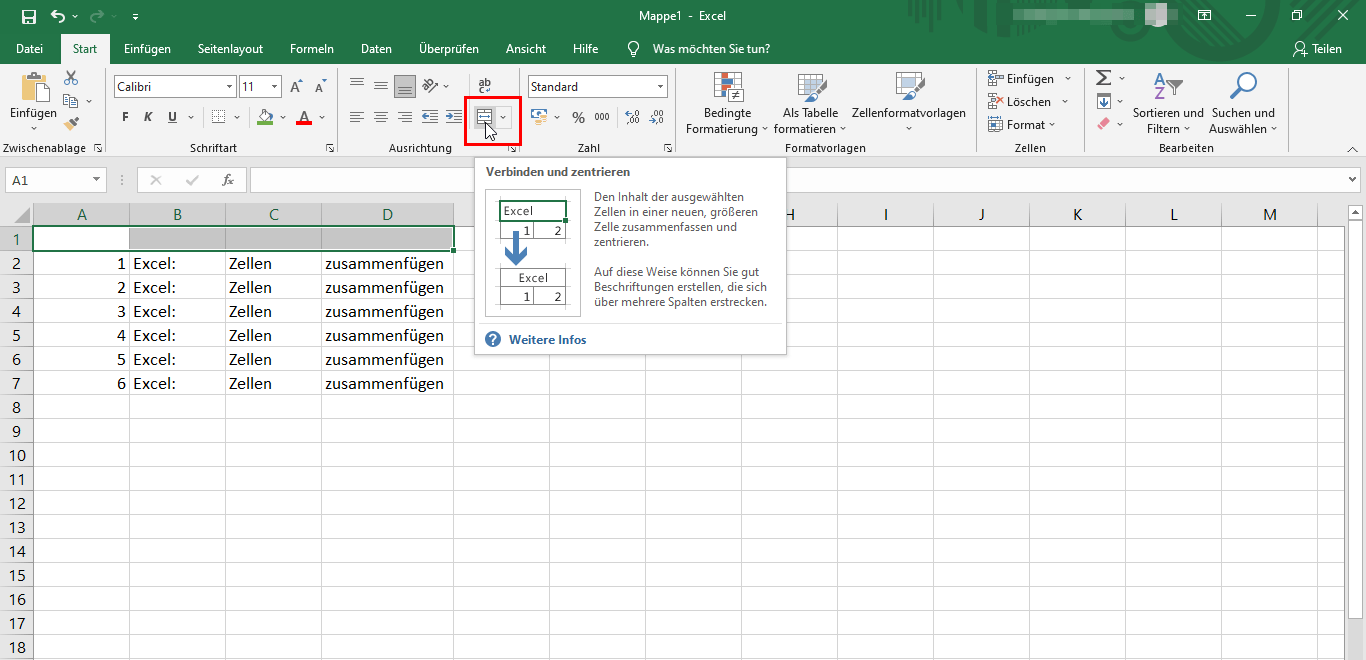Open the Standard number format dropdown

click(661, 87)
